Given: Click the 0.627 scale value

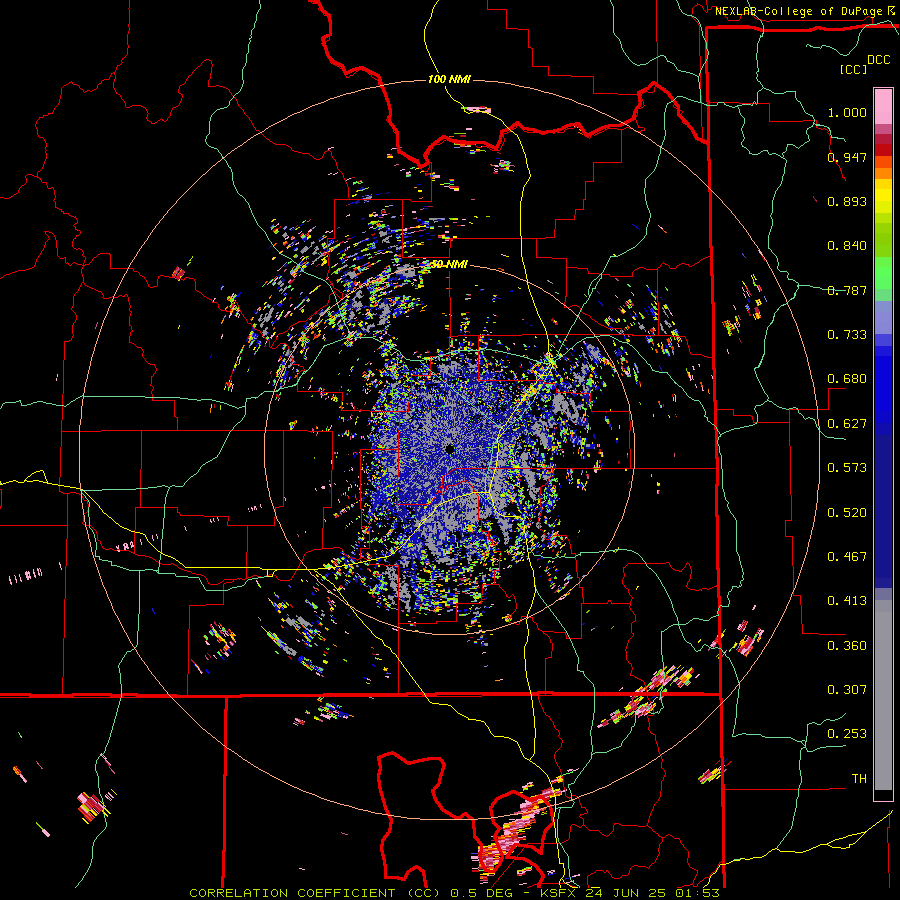Looking at the screenshot, I should pos(847,423).
